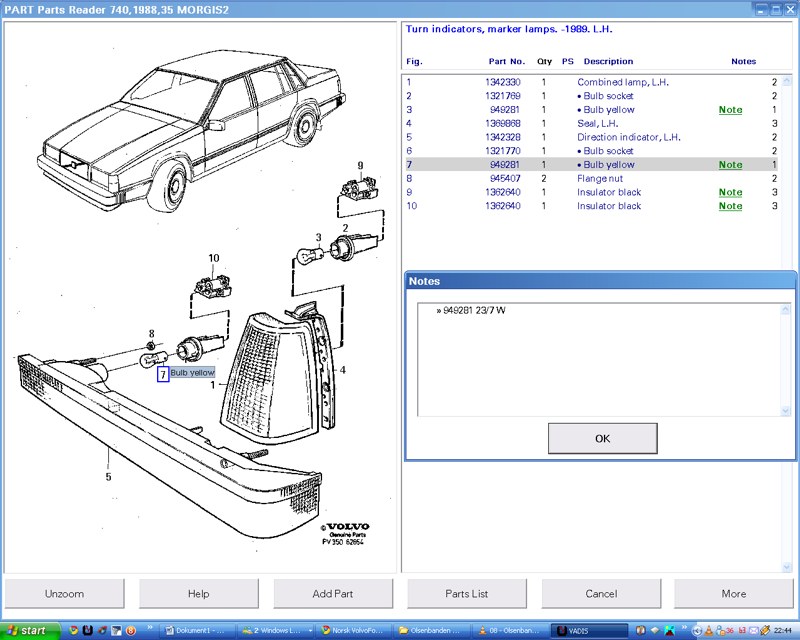This screenshot has width=800, height=640.
Task: Click callout number 10 in the diagram
Action: point(213,259)
